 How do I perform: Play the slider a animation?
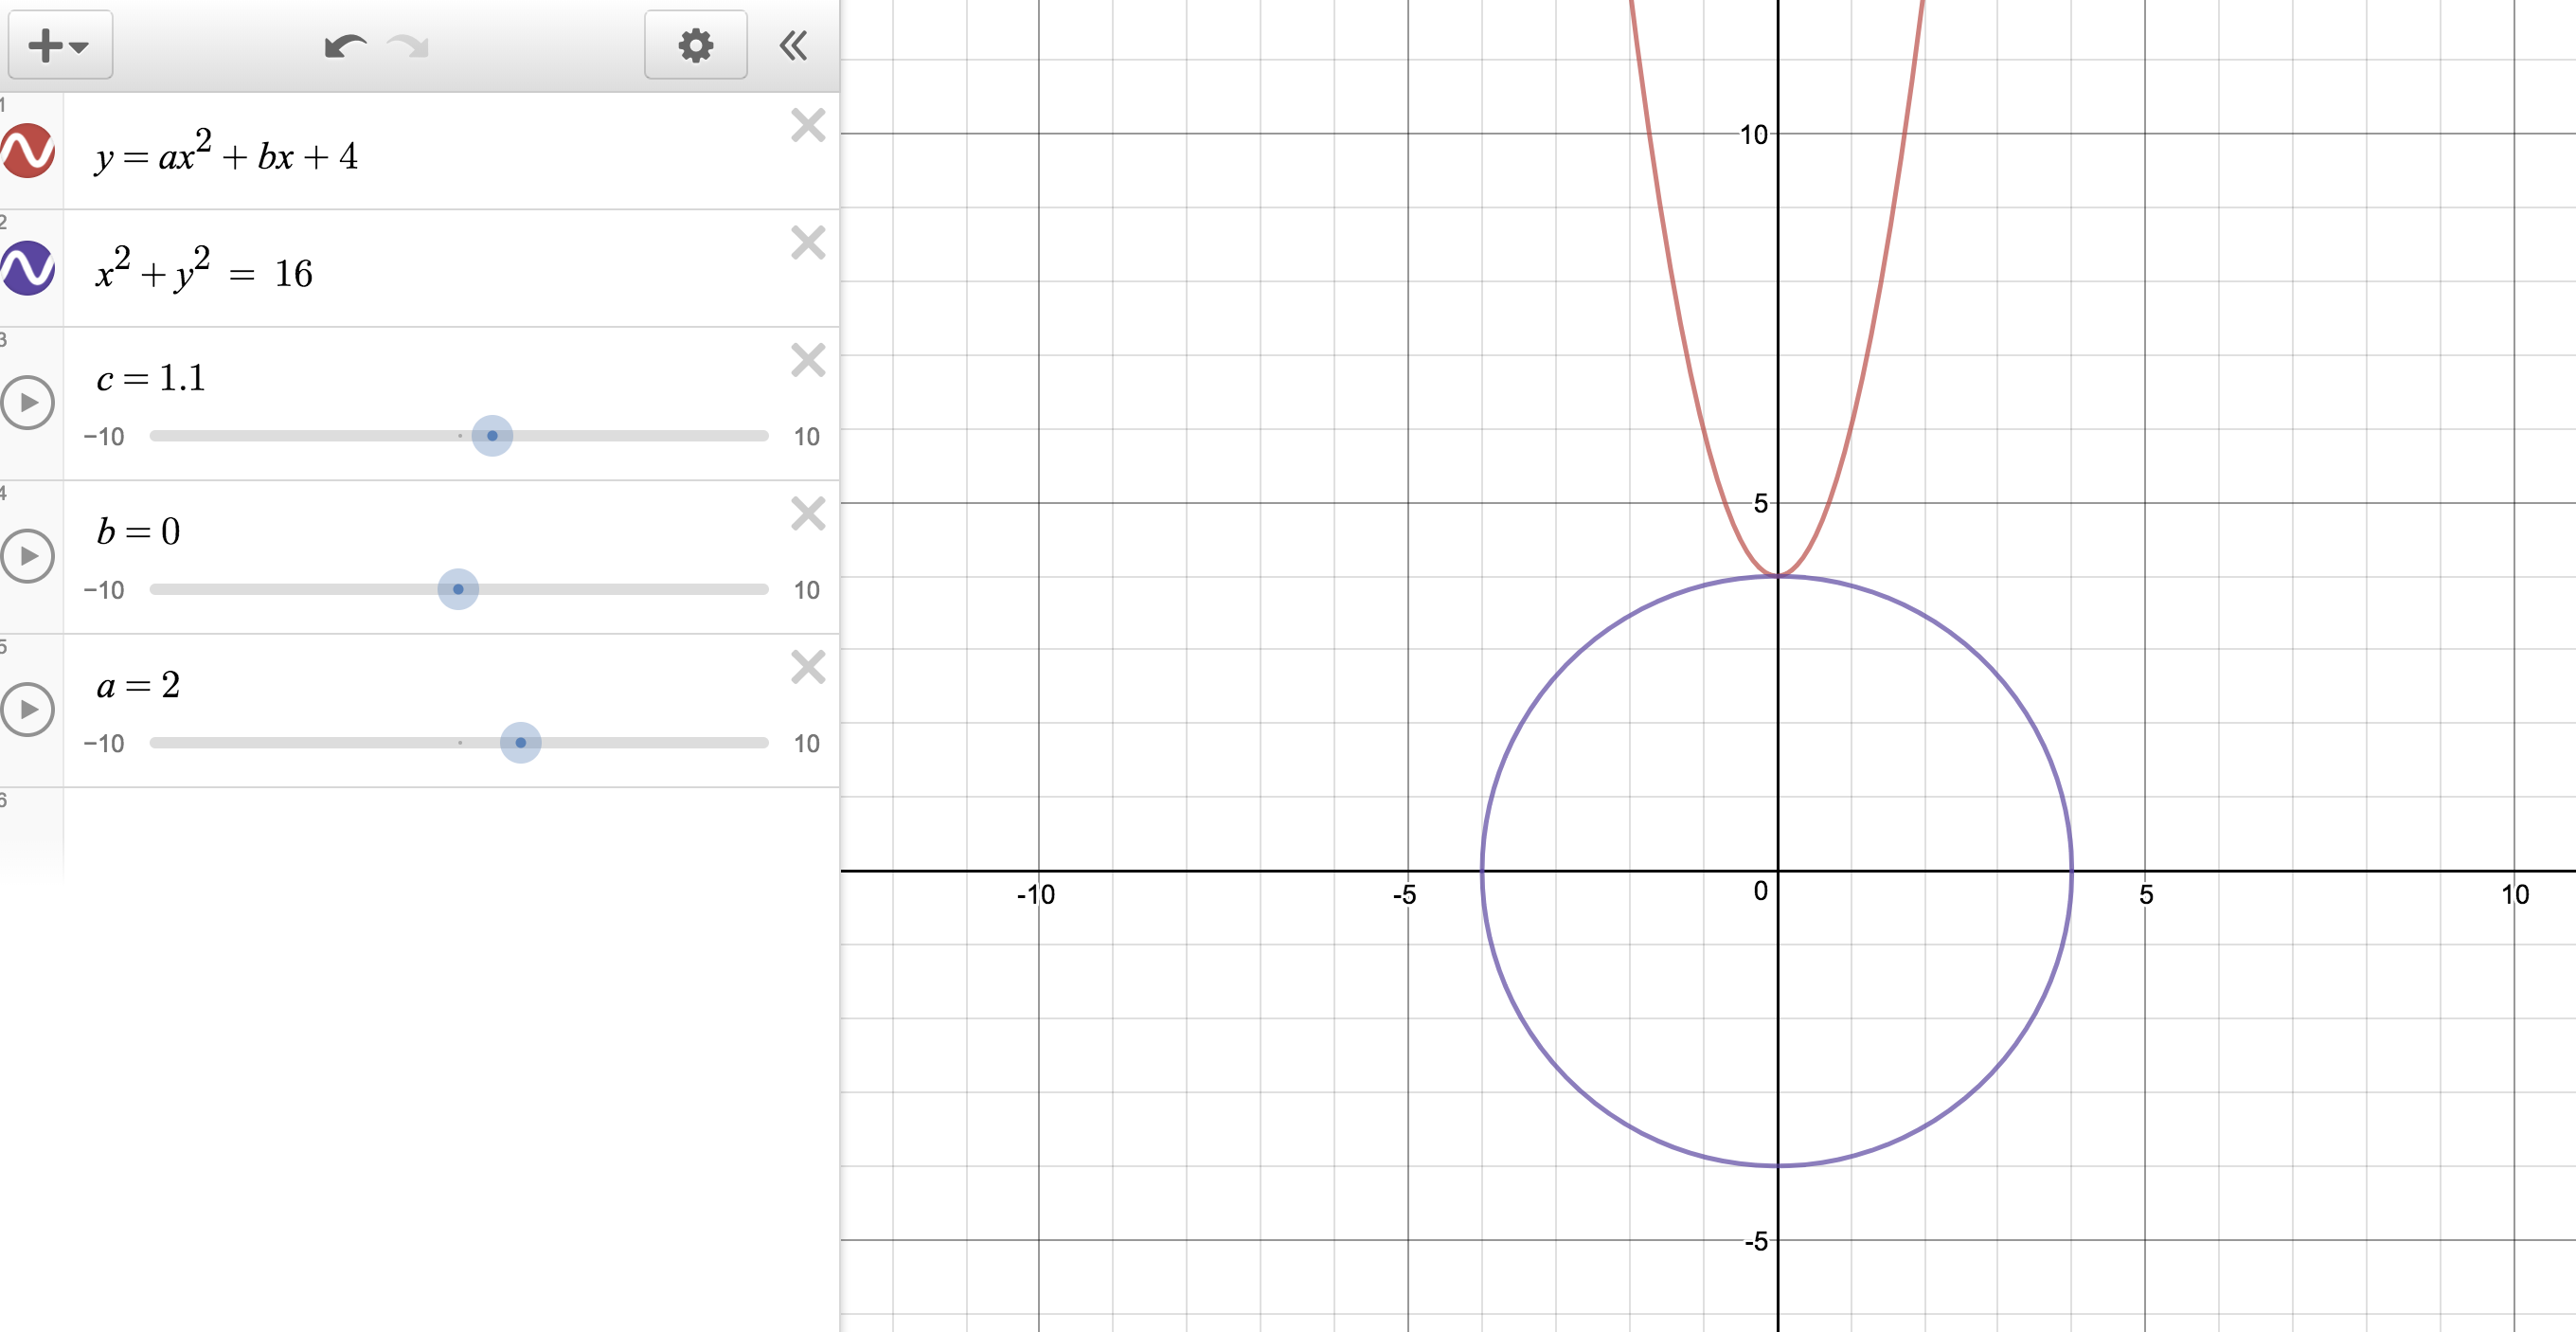point(28,710)
